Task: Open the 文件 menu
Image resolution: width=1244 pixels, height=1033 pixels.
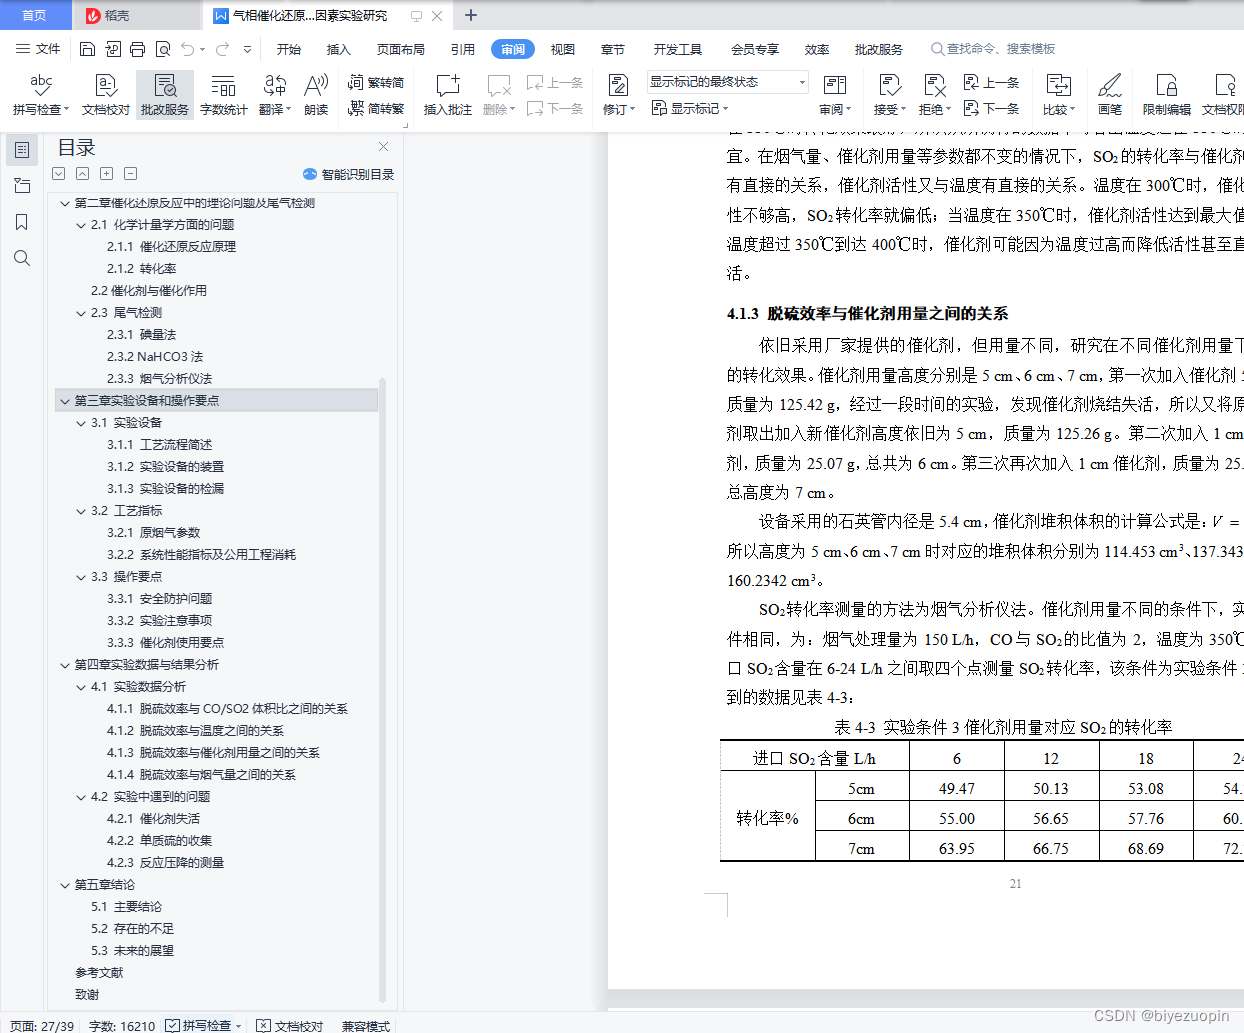Action: 38,49
